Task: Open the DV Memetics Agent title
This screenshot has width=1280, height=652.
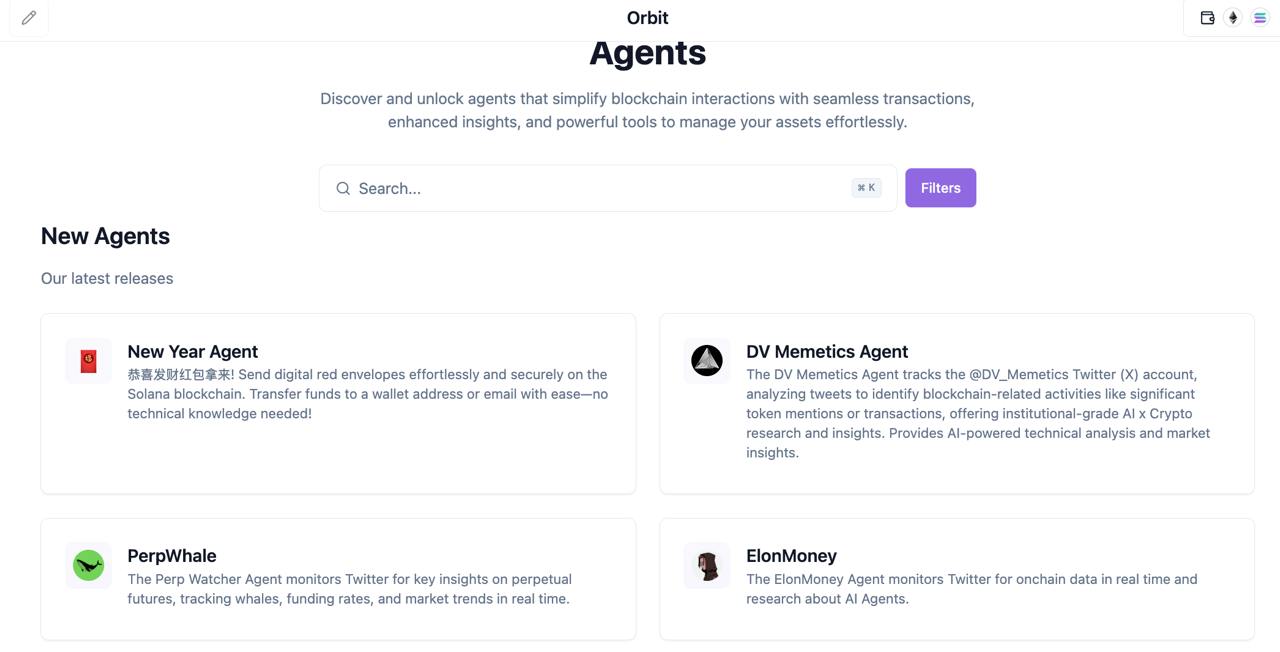Action: (x=827, y=351)
